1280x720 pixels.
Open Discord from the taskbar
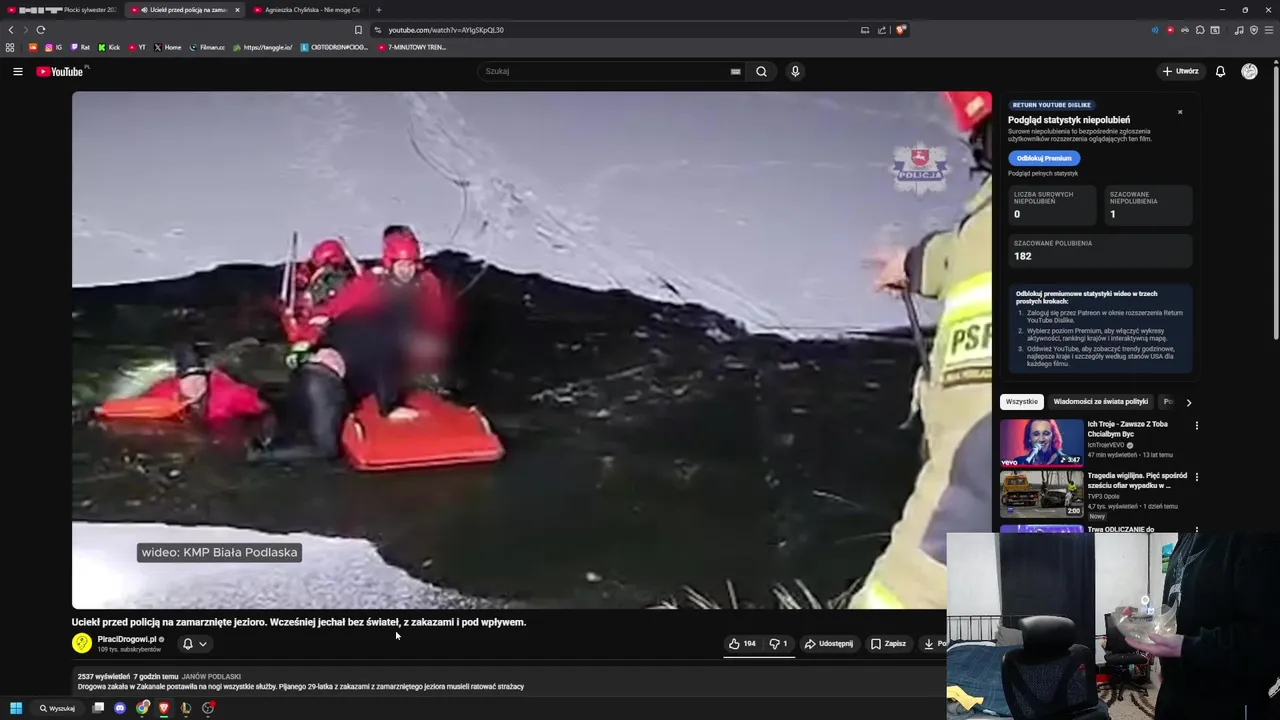click(120, 708)
